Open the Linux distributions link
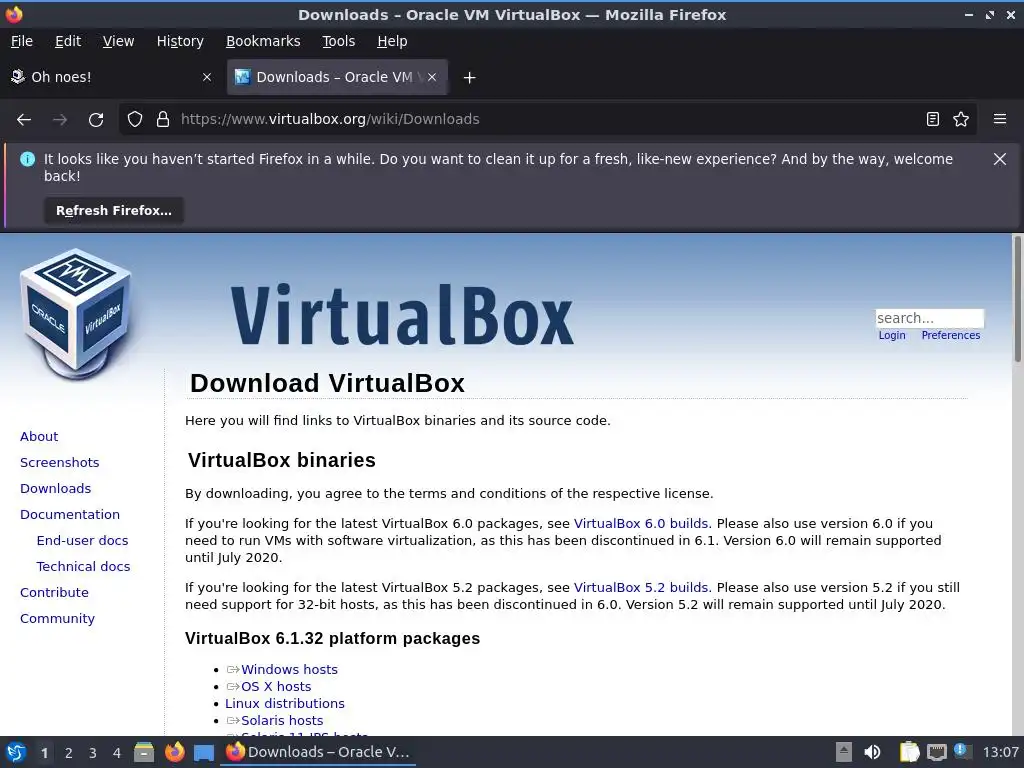1024x768 pixels. [x=285, y=703]
